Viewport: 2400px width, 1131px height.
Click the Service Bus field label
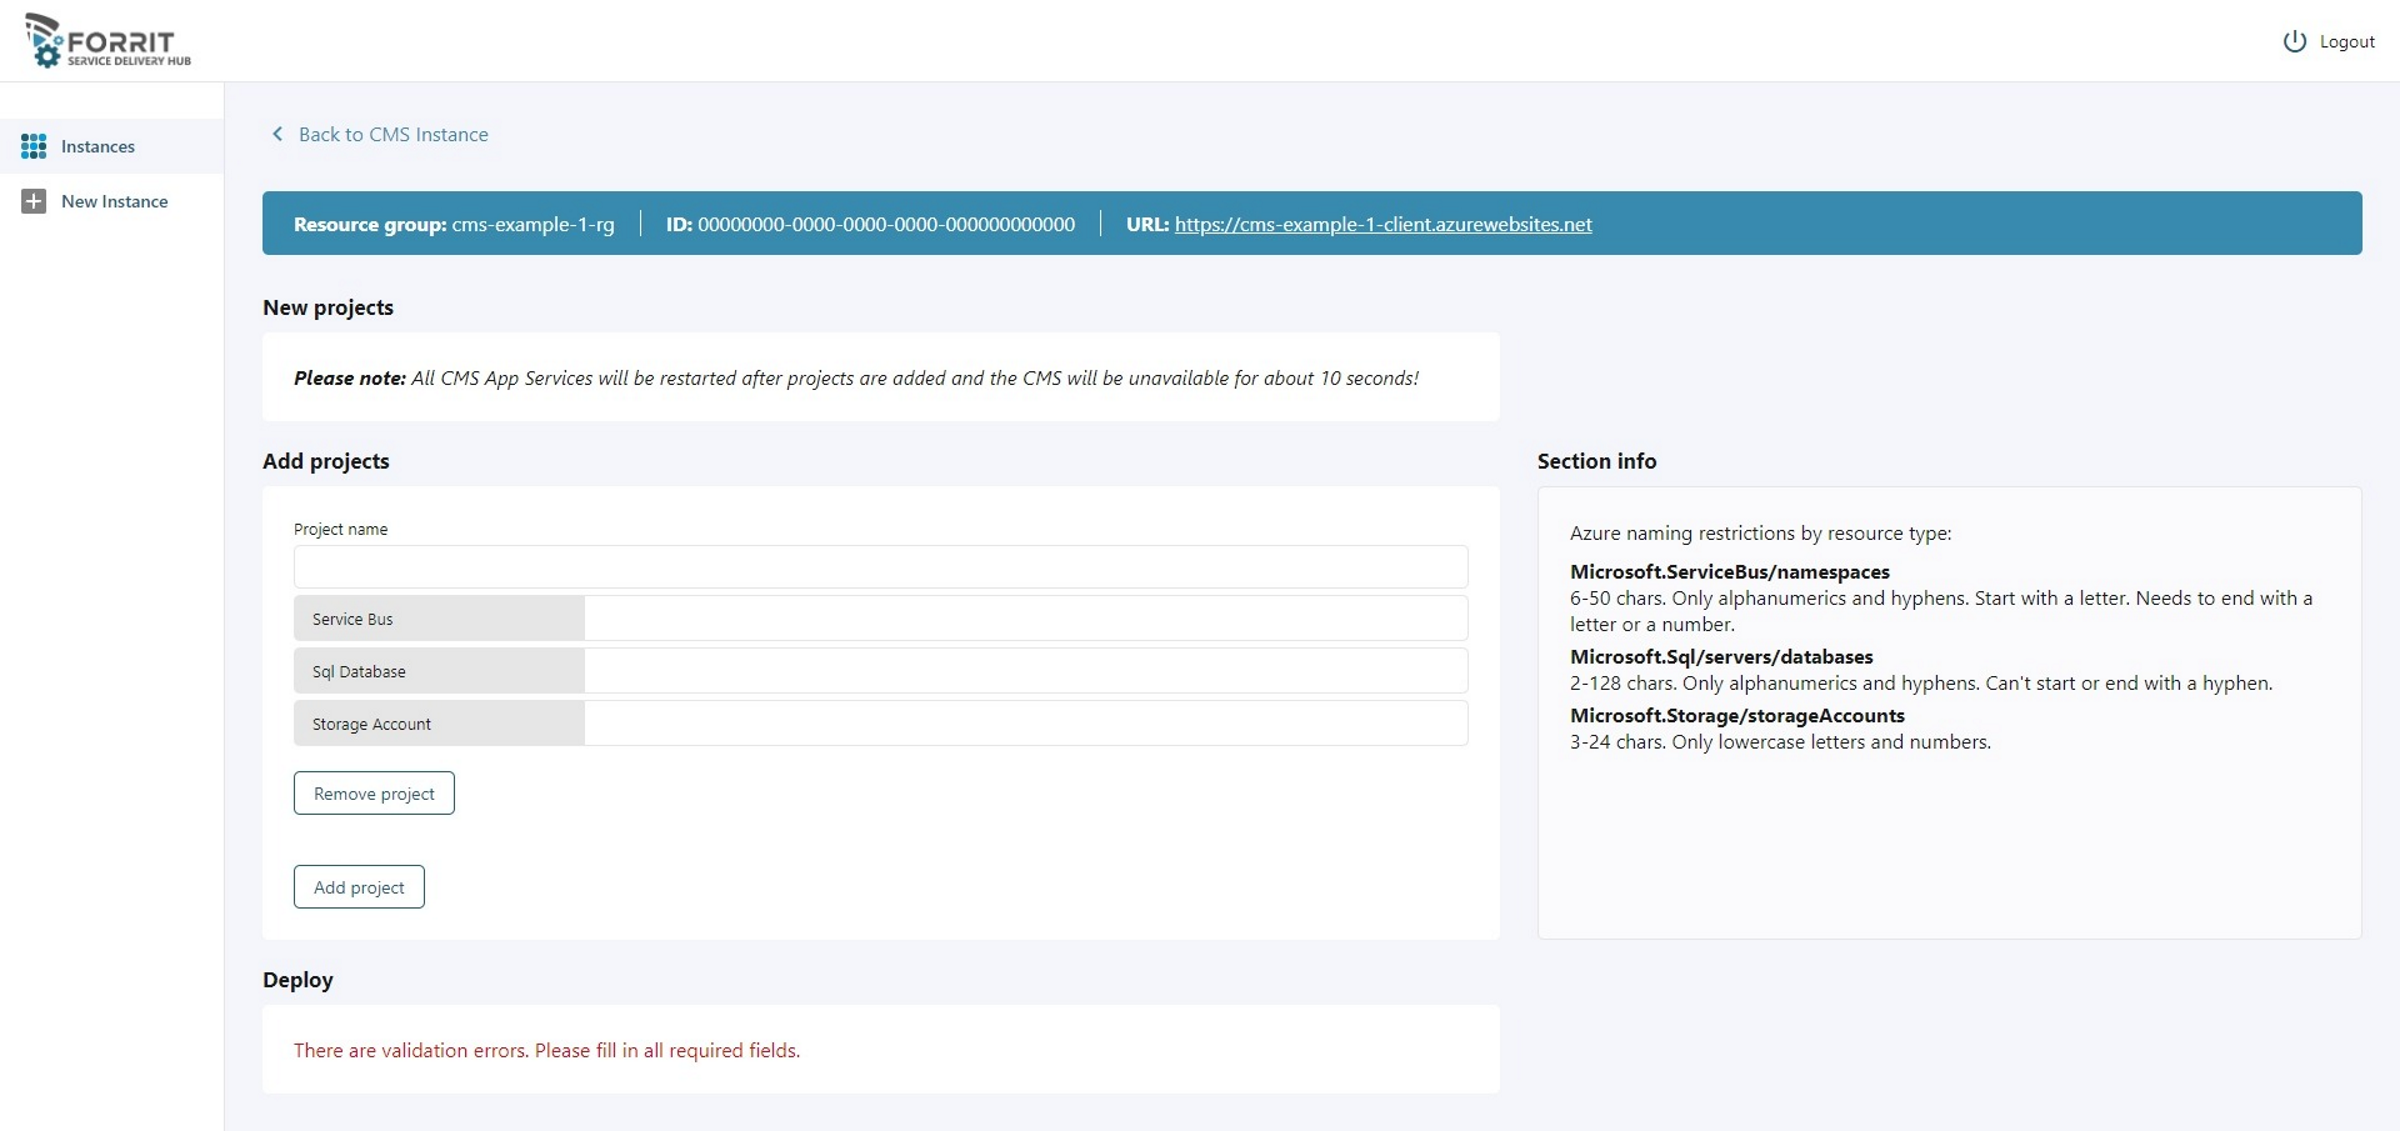point(352,619)
